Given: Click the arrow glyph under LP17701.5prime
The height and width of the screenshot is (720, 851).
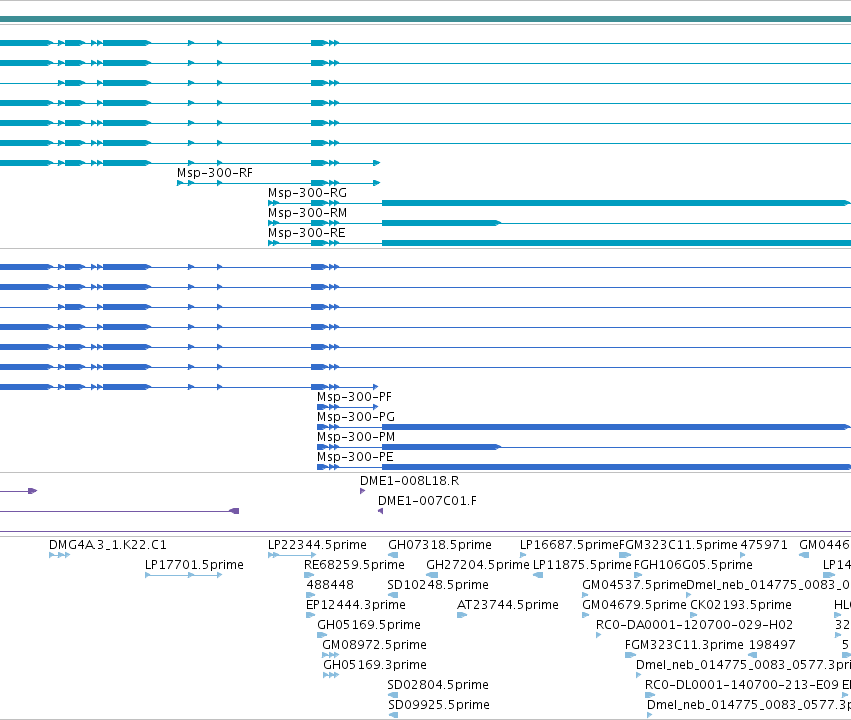Looking at the screenshot, I should 183,575.
